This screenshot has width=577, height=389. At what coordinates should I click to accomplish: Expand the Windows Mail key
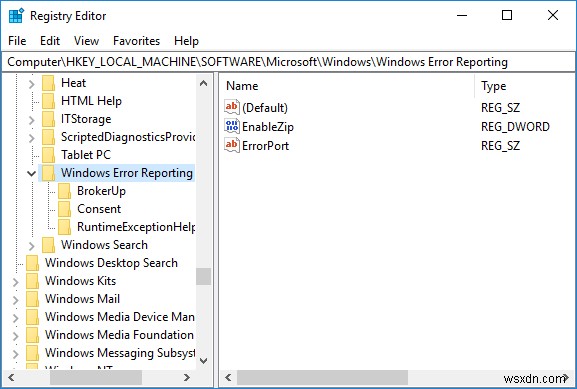coord(16,300)
